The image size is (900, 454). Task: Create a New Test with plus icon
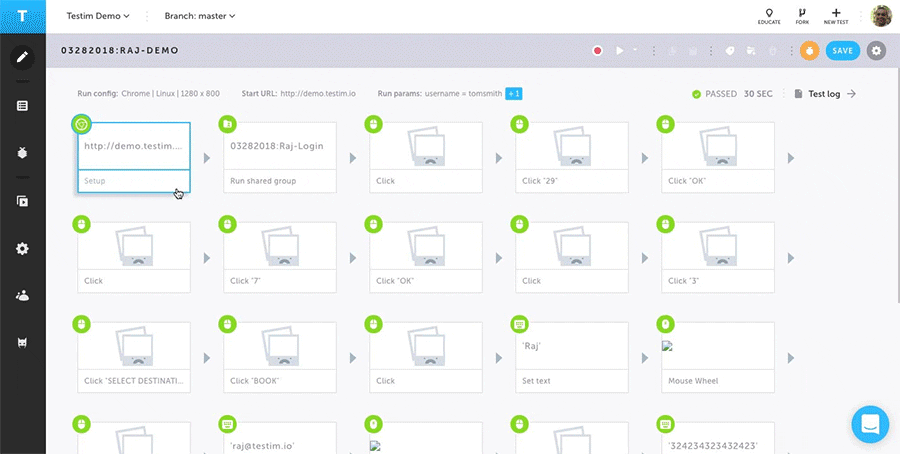pos(836,16)
